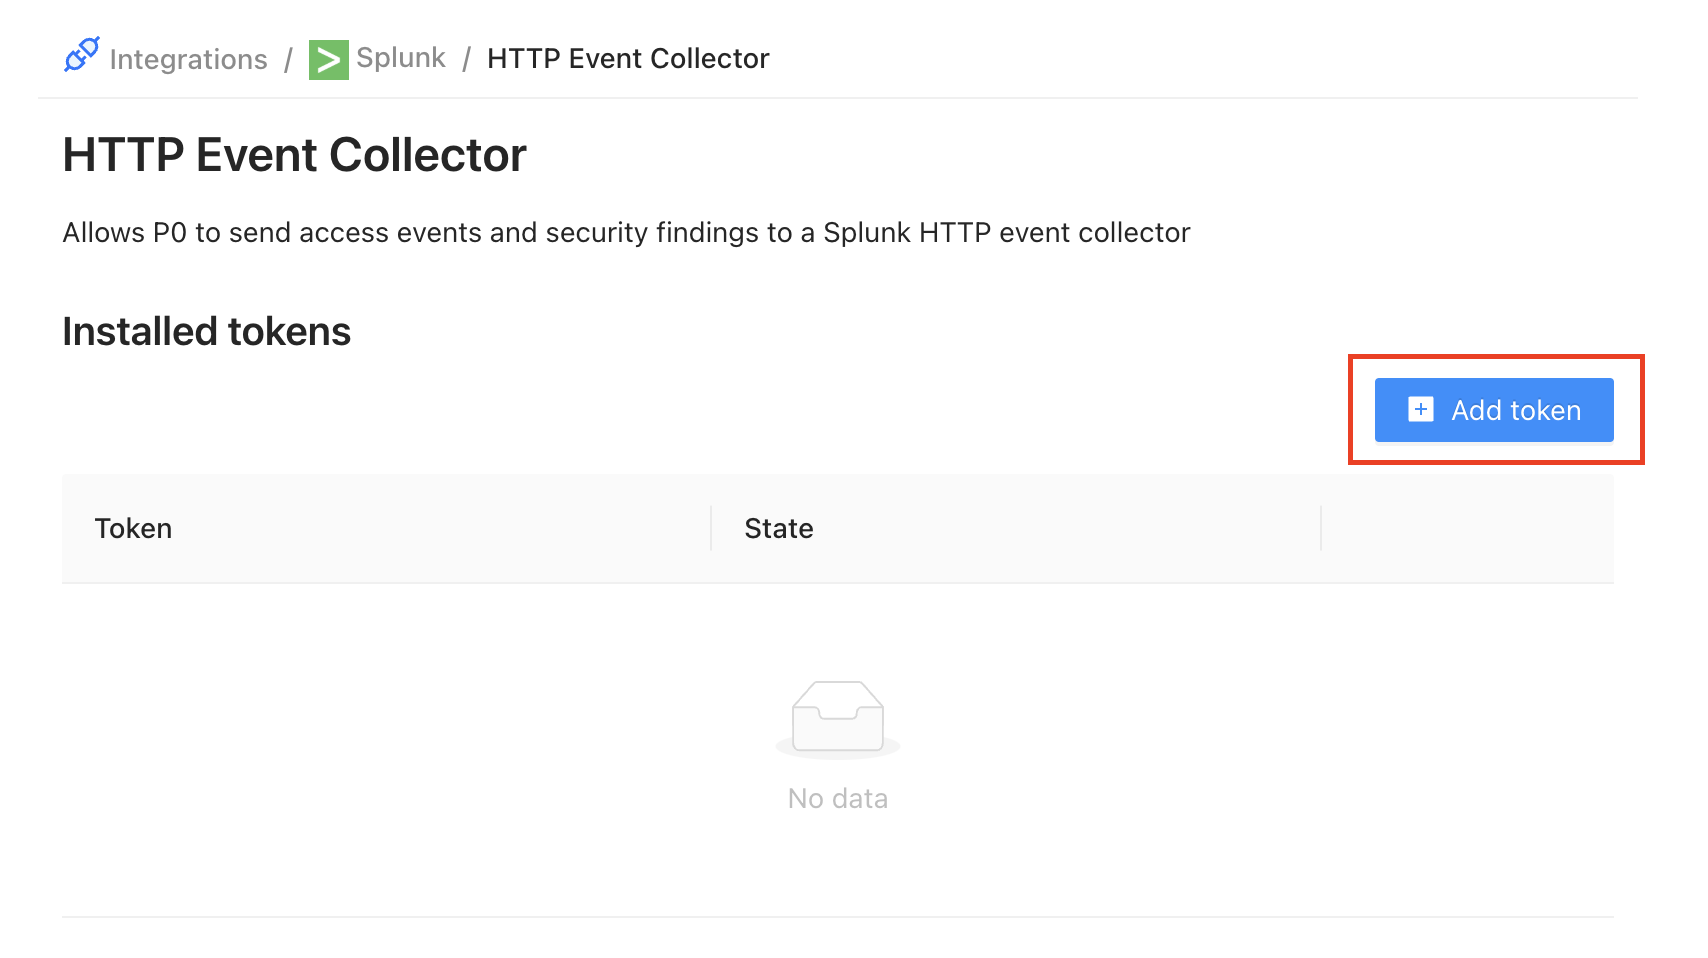This screenshot has width=1708, height=958.
Task: Click the empty inbox No data icon
Action: pos(838,718)
